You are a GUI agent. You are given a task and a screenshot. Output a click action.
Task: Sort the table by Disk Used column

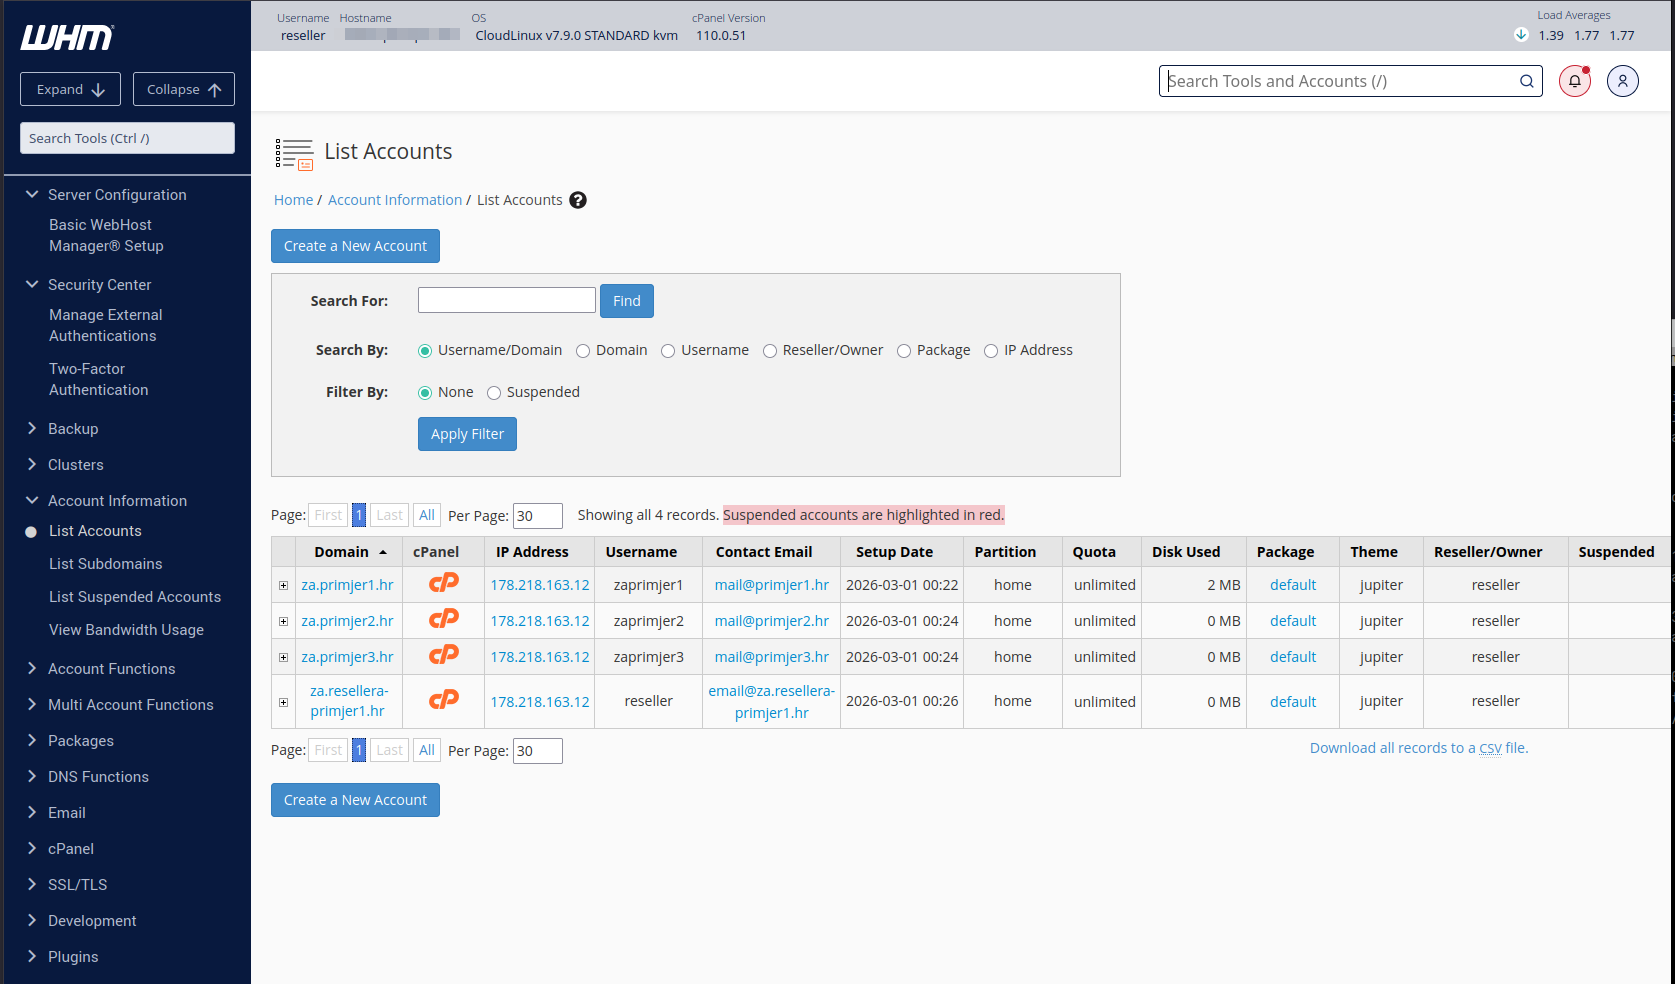coord(1185,552)
